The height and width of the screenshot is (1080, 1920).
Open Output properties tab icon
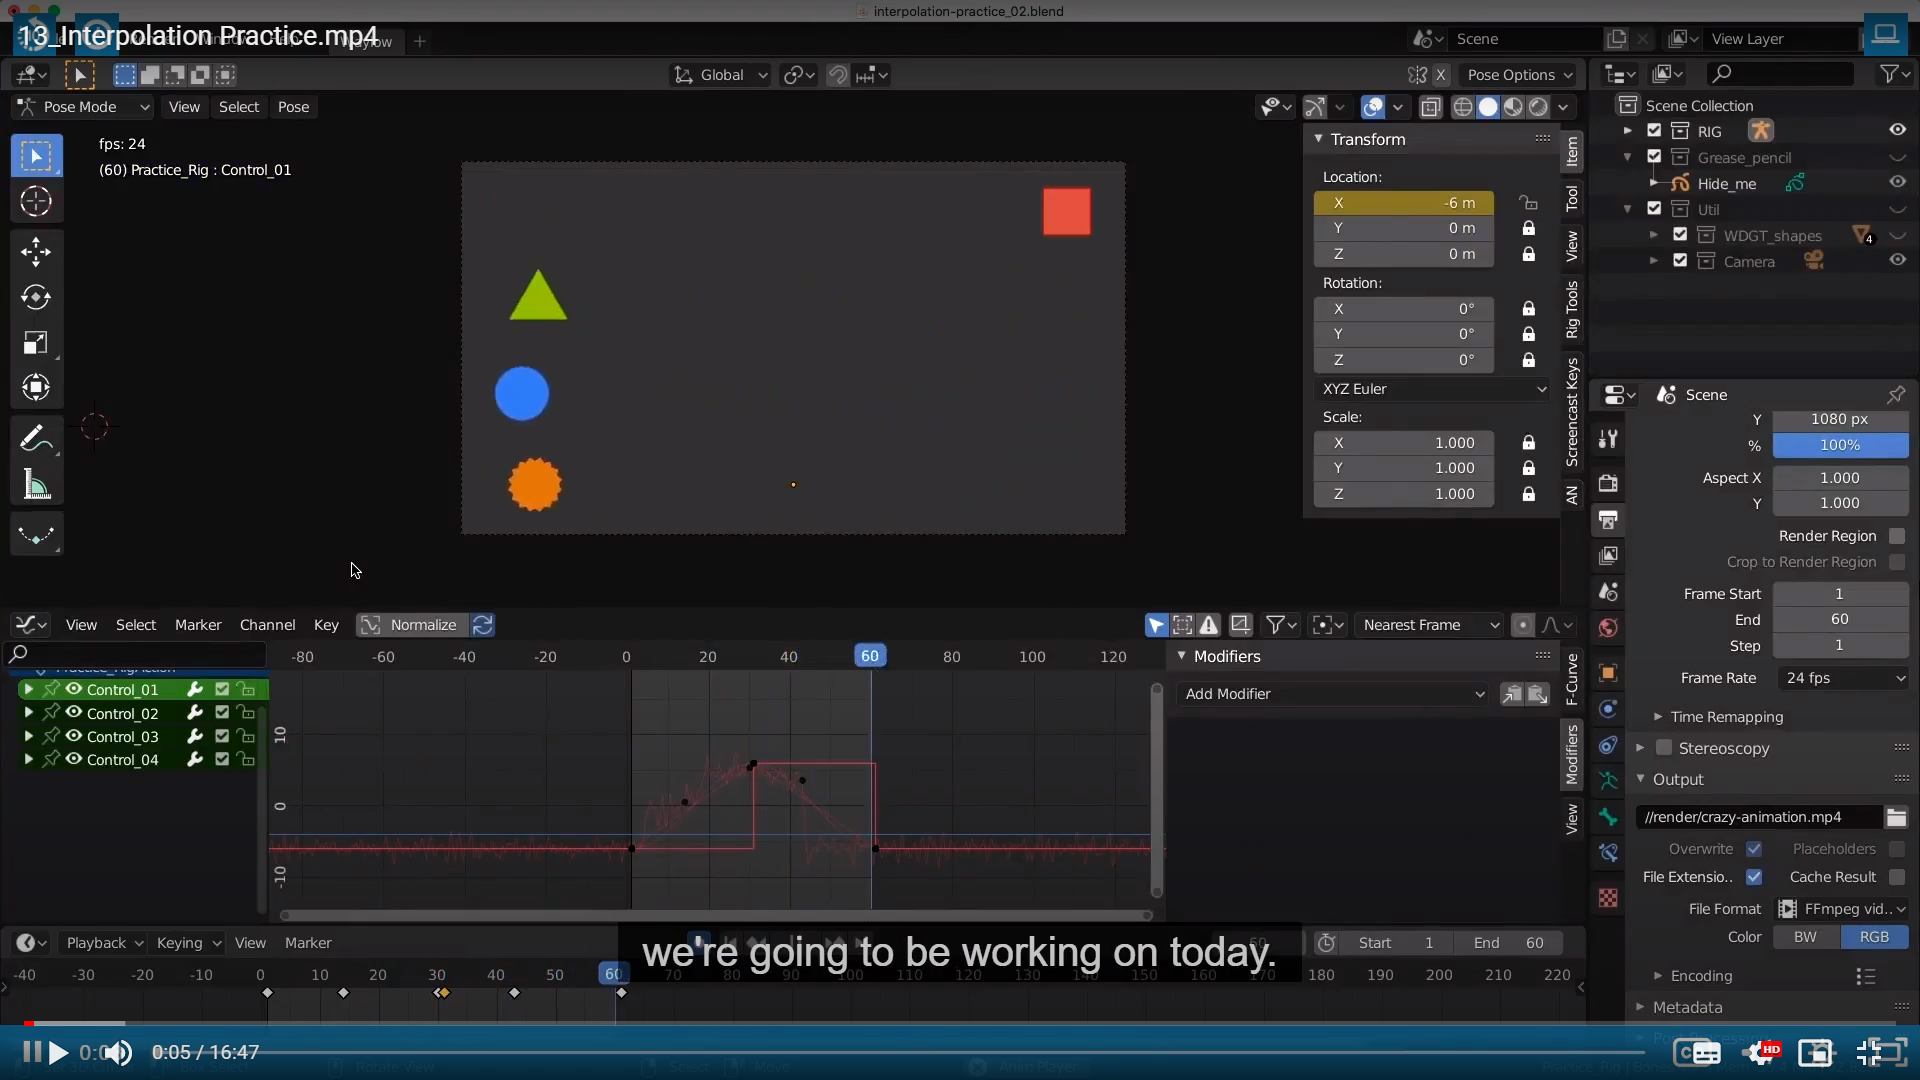[x=1608, y=520]
